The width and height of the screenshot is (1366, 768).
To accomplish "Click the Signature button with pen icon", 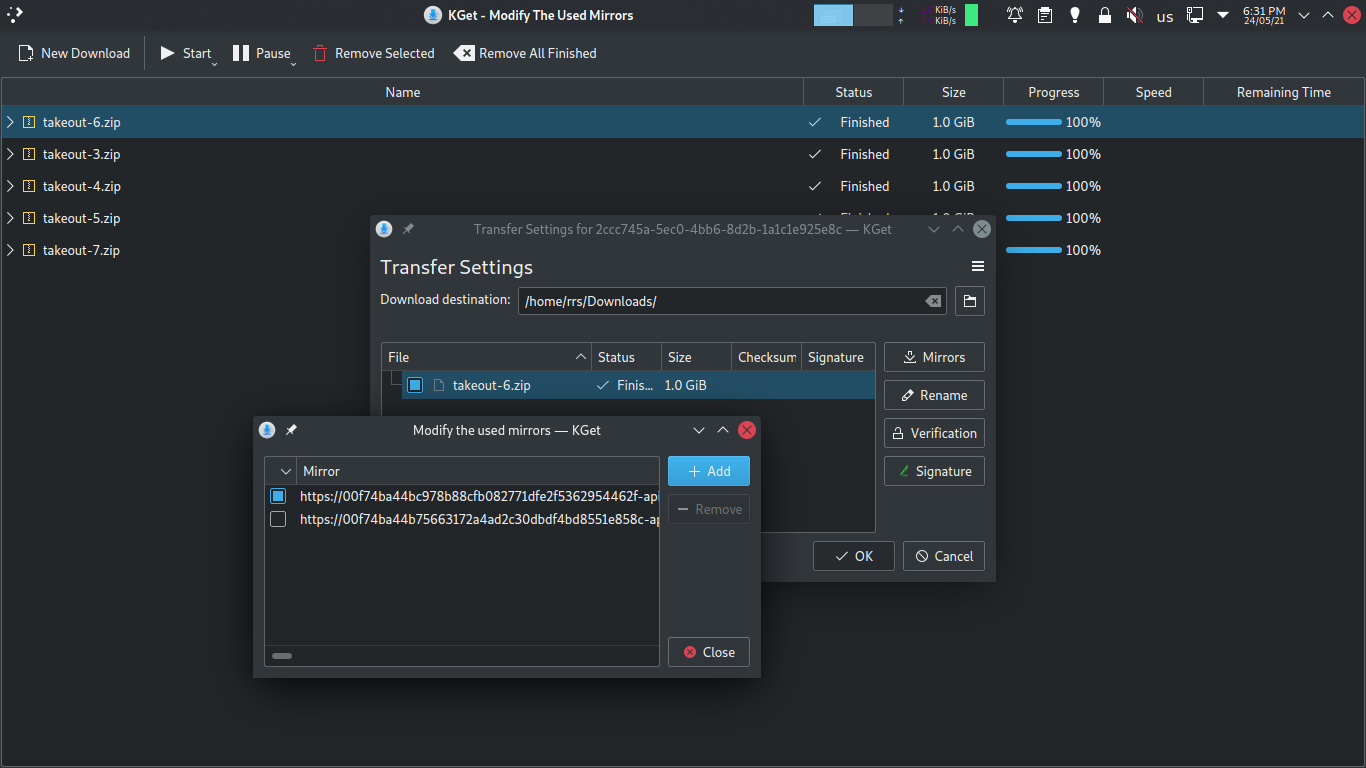I will (934, 471).
